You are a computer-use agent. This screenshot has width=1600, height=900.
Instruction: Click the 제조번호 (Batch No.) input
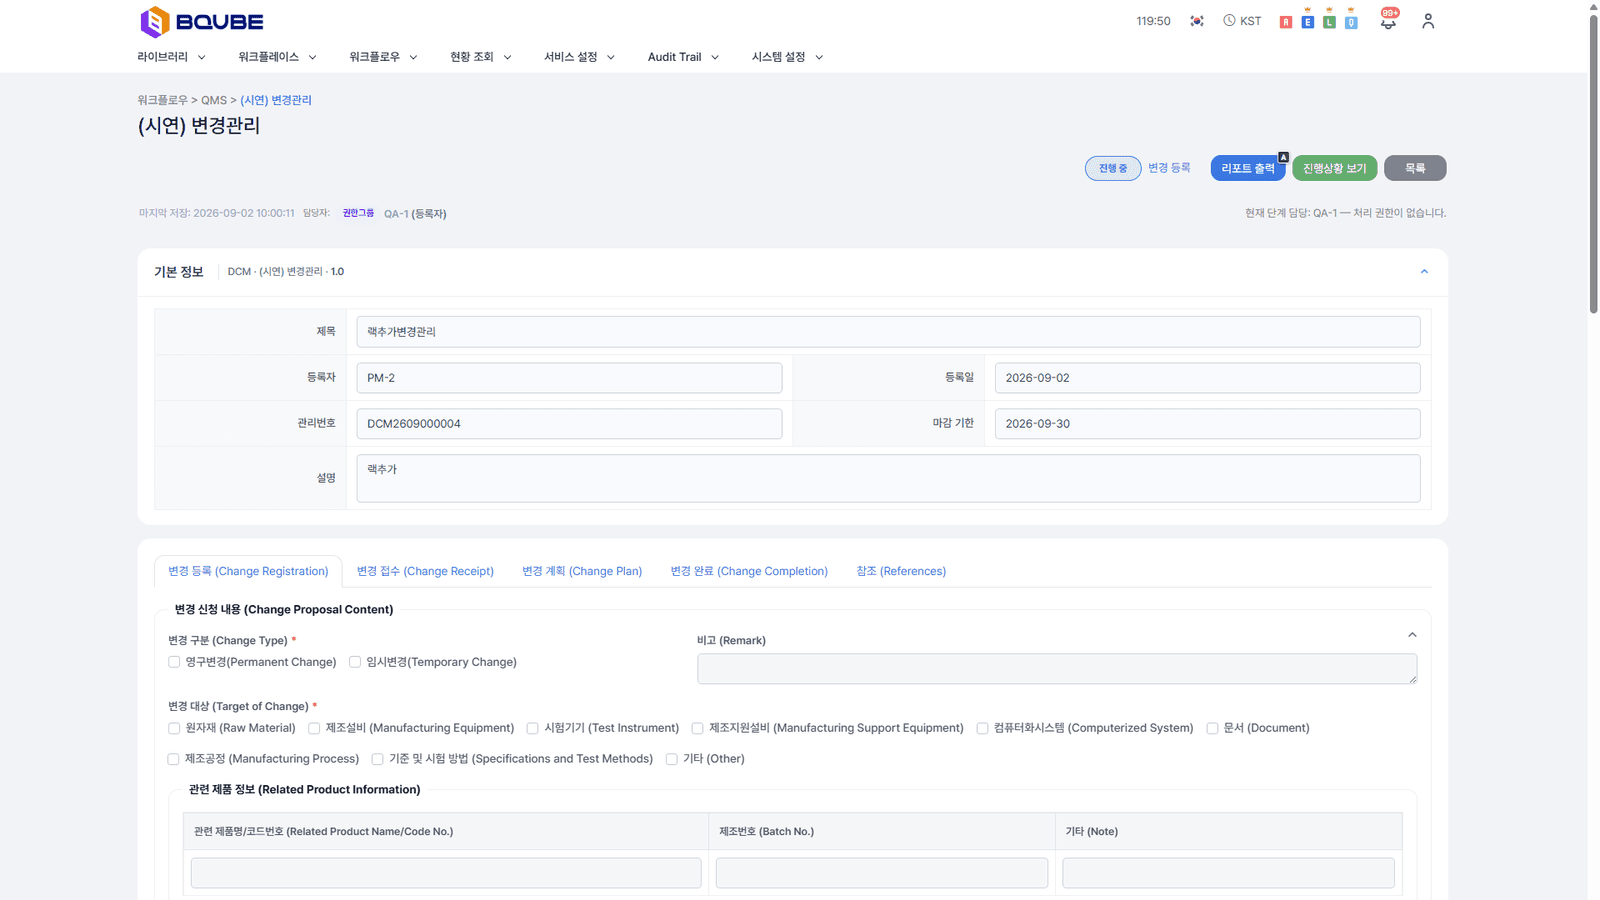pyautogui.click(x=882, y=873)
